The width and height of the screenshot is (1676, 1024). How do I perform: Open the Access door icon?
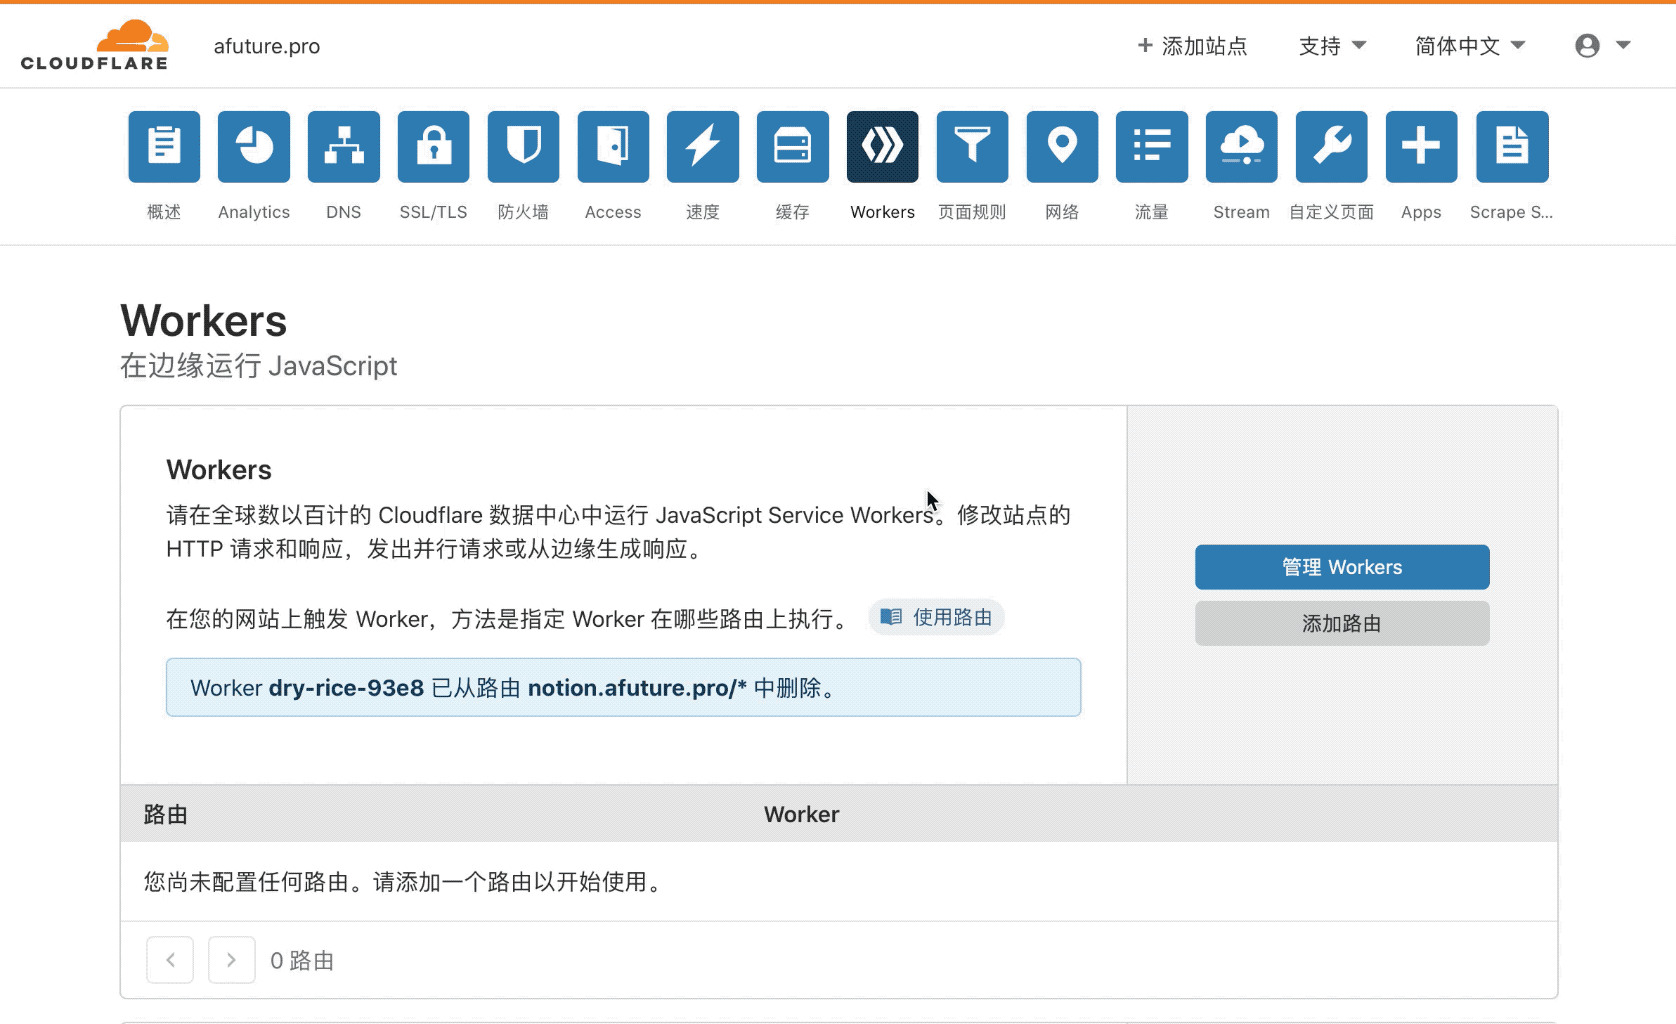[x=613, y=147]
